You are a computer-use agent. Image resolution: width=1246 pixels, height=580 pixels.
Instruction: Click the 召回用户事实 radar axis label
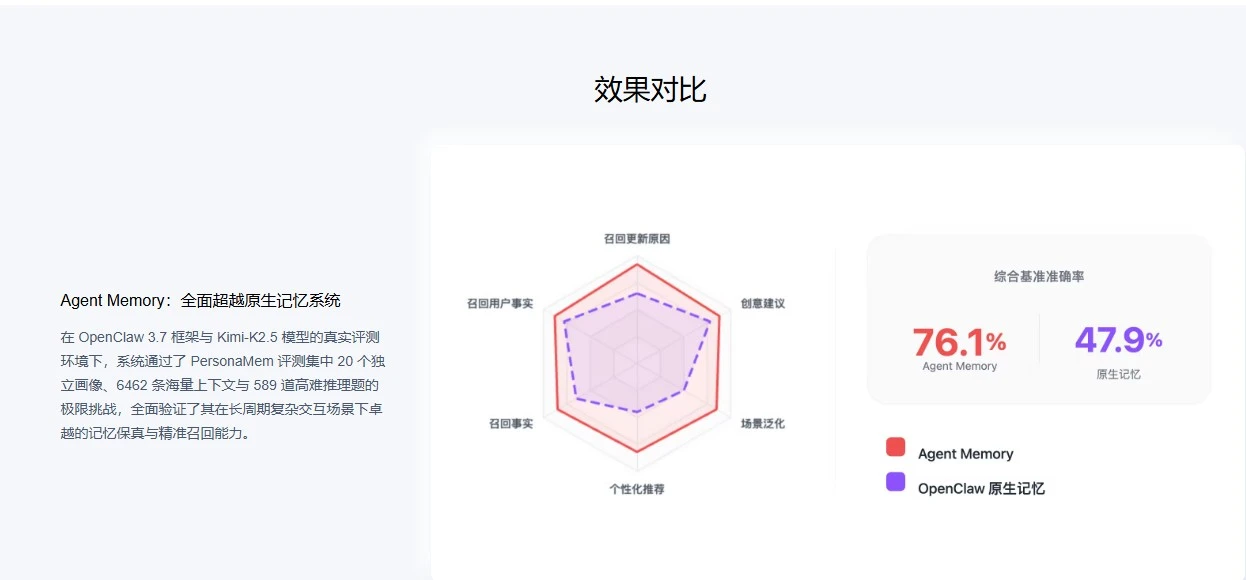[500, 303]
